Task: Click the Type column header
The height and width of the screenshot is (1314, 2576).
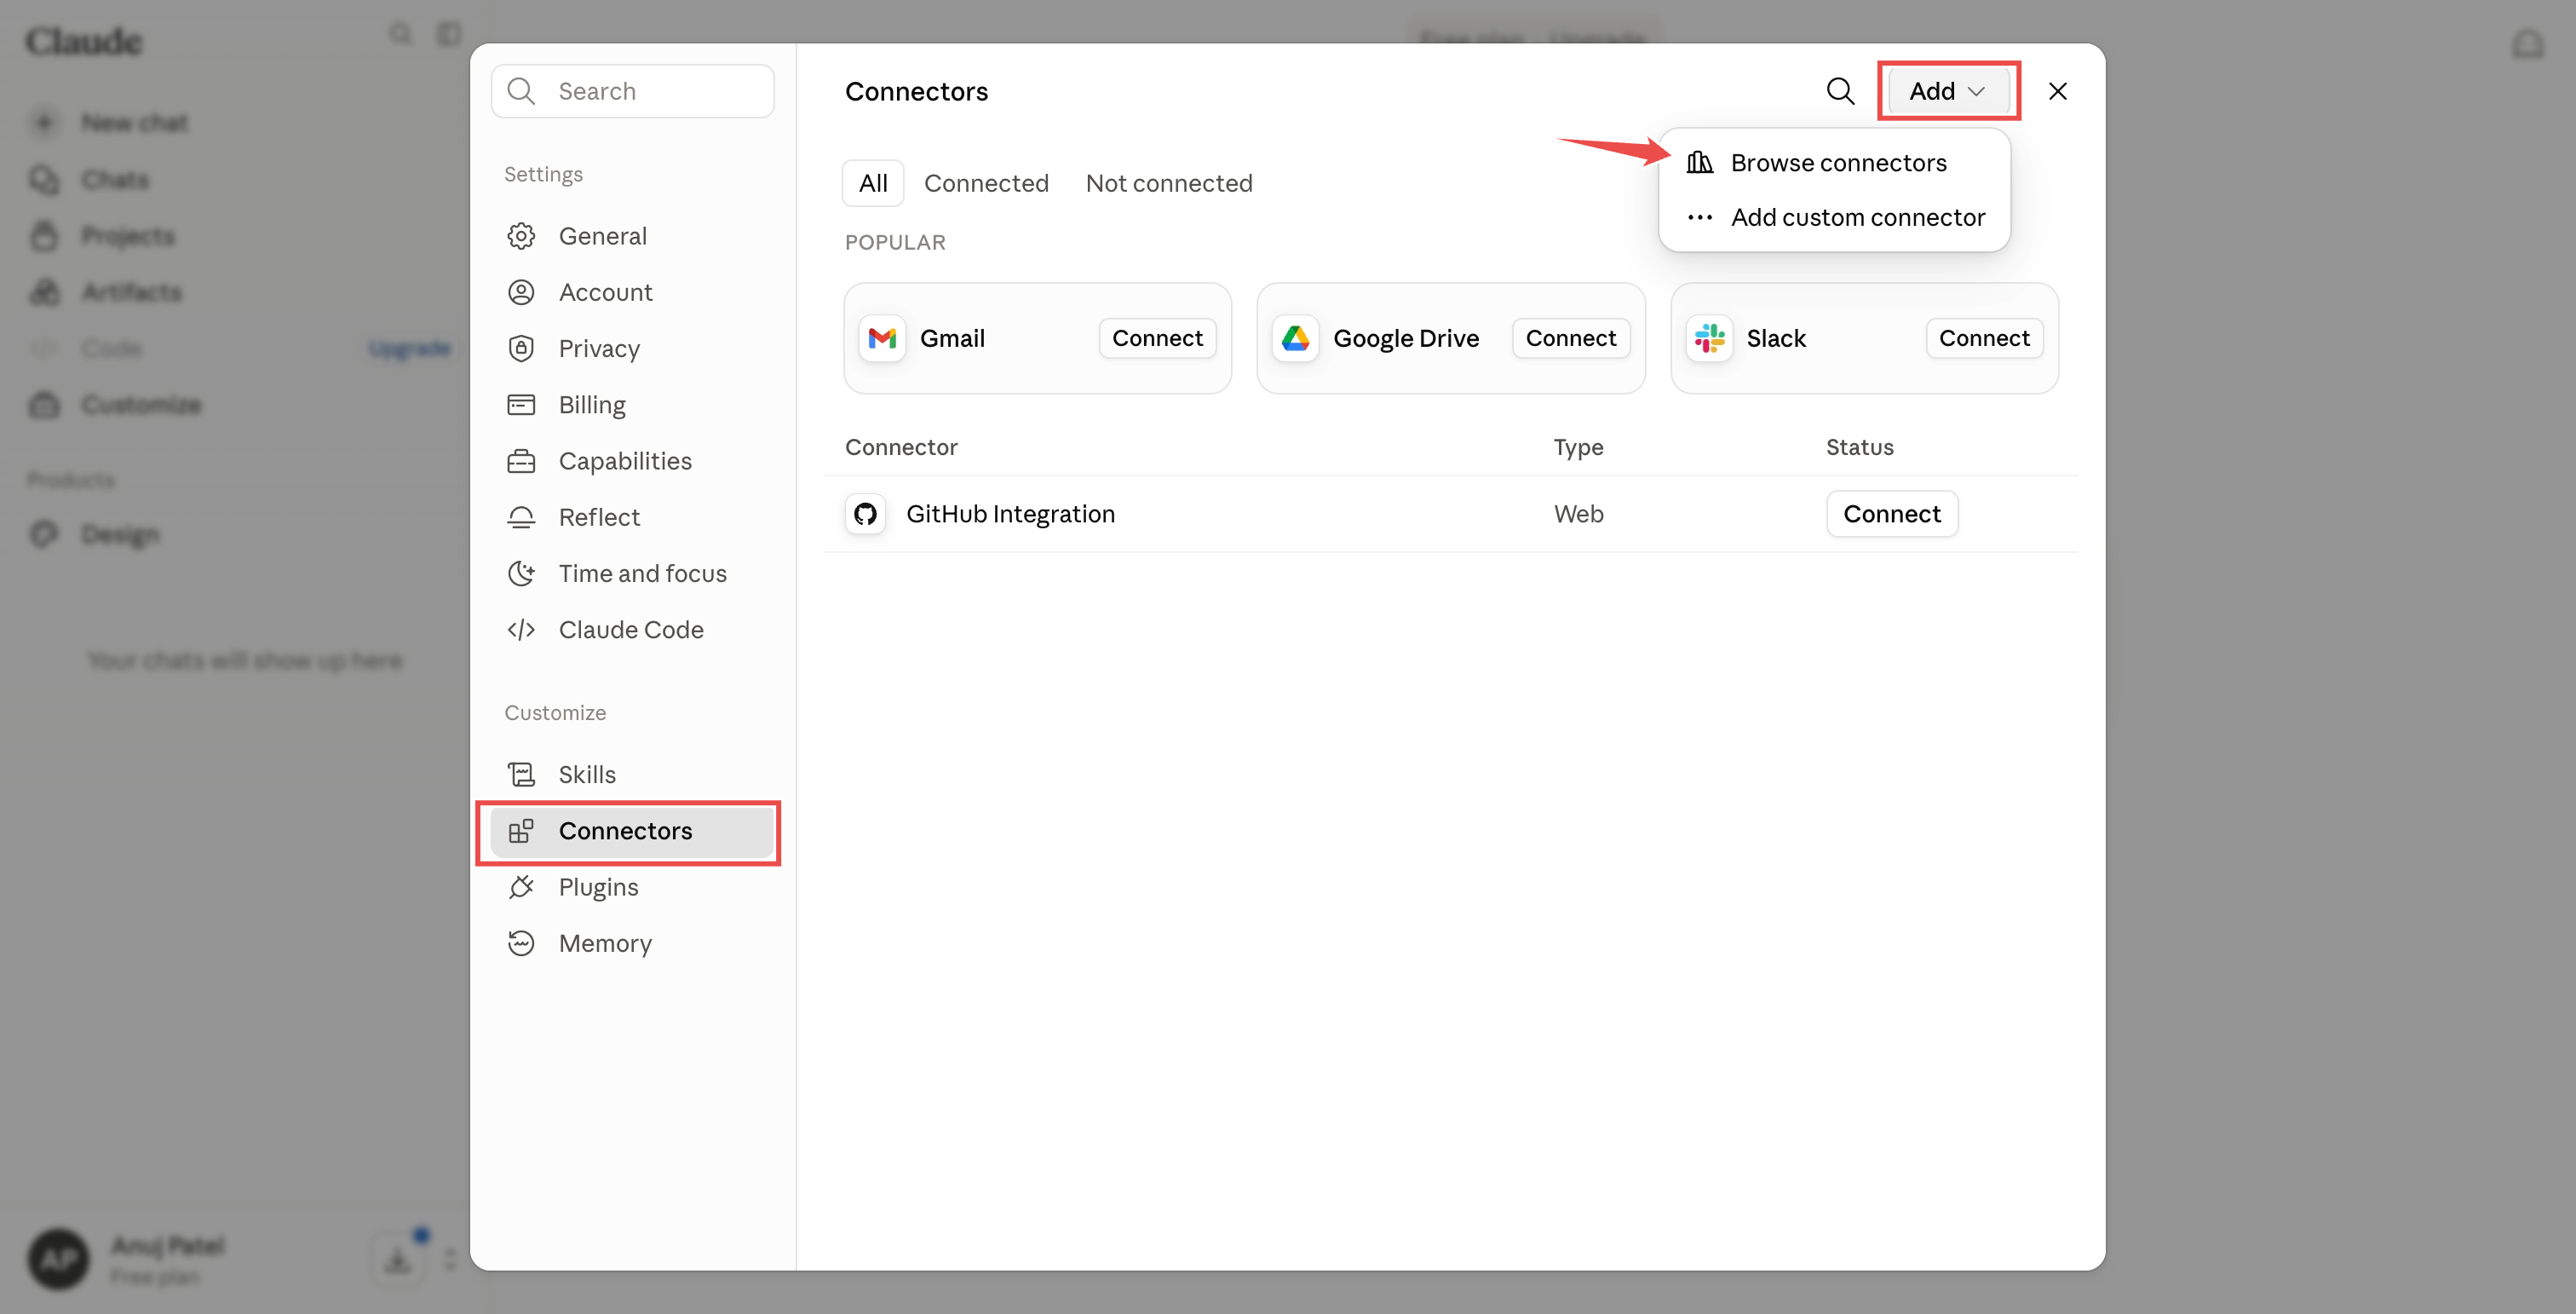Action: [1578, 447]
